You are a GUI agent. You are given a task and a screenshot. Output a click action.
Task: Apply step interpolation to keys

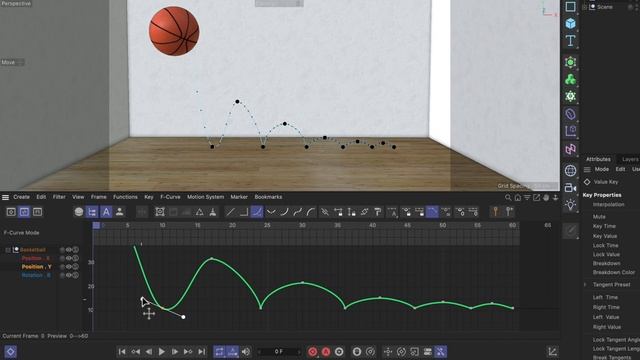point(244,212)
